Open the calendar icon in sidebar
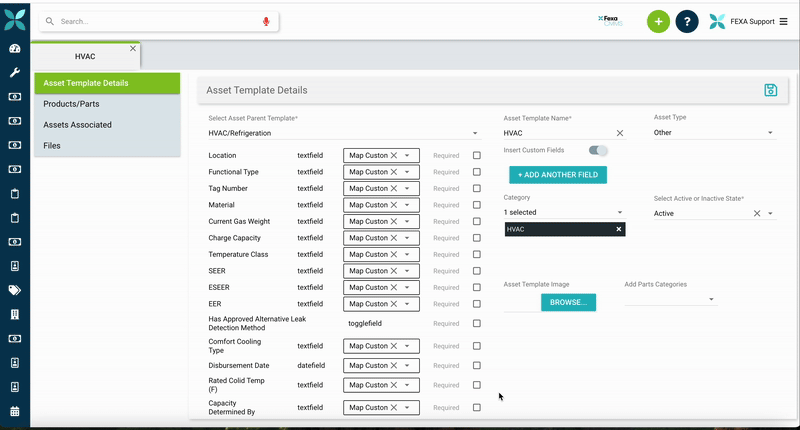The width and height of the screenshot is (800, 430). [15, 411]
